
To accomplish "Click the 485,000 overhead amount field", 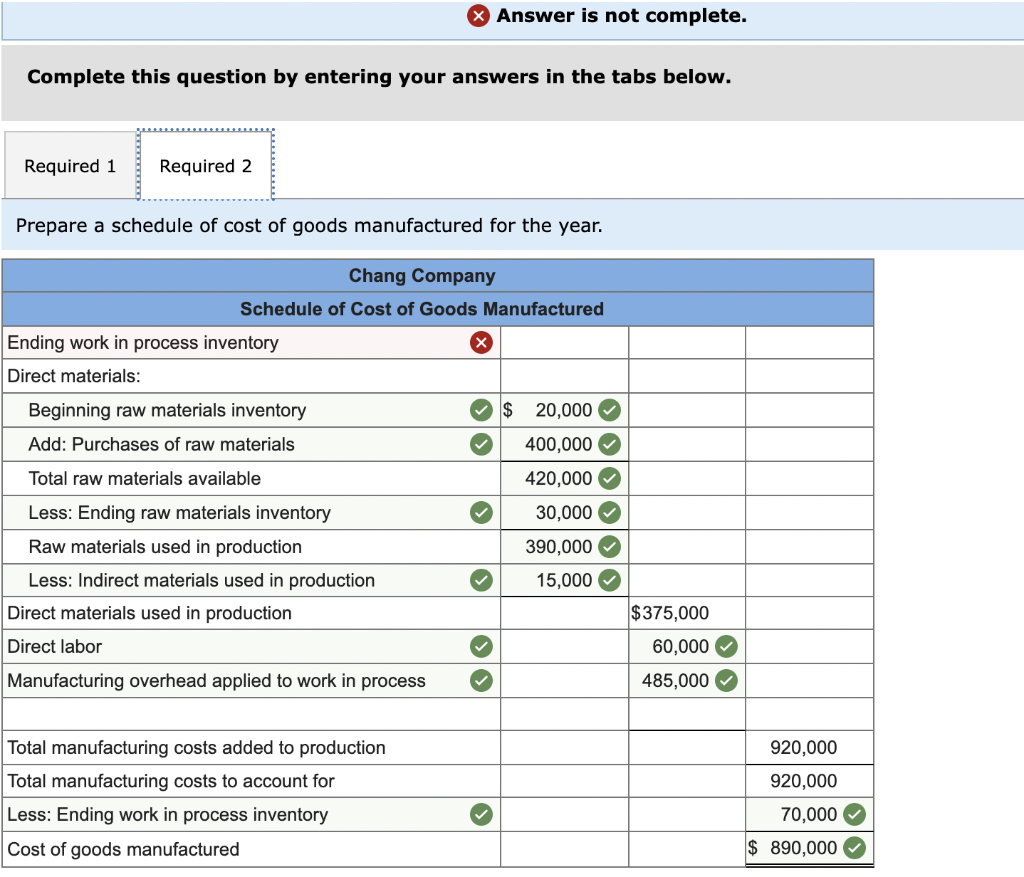I will (x=687, y=680).
